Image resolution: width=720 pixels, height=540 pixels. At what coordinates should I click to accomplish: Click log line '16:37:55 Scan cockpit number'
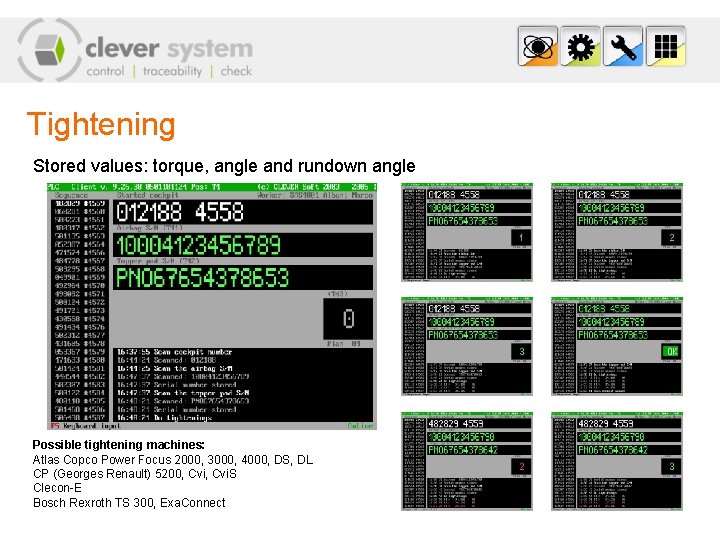[174, 352]
